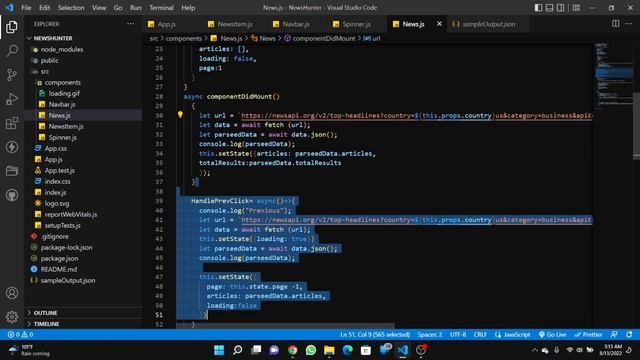This screenshot has height=360, width=640.
Task: Open the Help menu
Action: click(188, 7)
